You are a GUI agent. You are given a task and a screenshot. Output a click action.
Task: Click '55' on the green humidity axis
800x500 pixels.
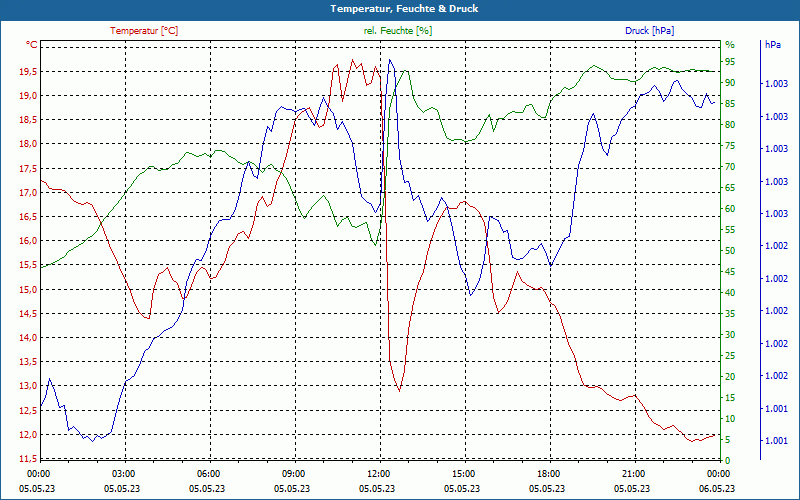(x=730, y=230)
